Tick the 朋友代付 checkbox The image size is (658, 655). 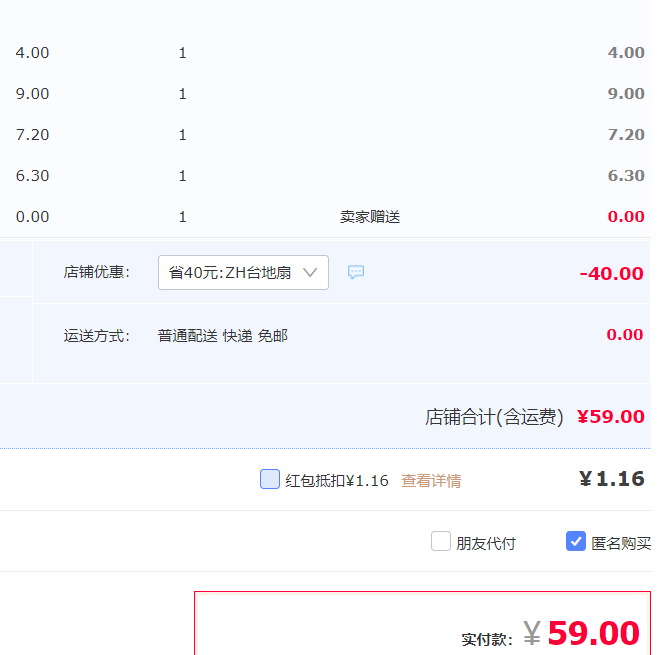pos(441,541)
